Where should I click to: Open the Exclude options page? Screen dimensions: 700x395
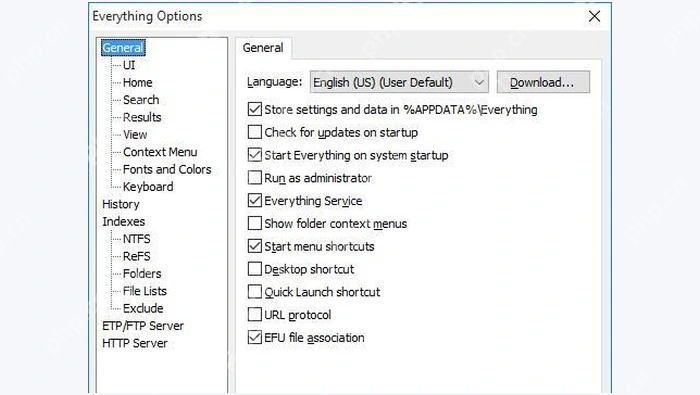143,308
